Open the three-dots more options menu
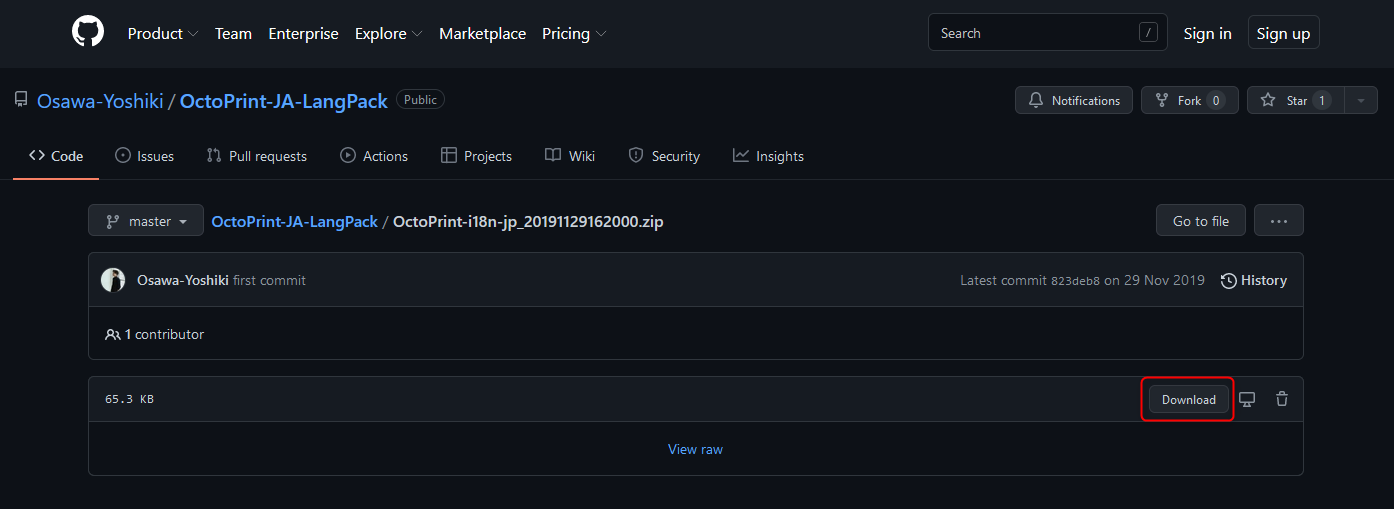 tap(1278, 221)
